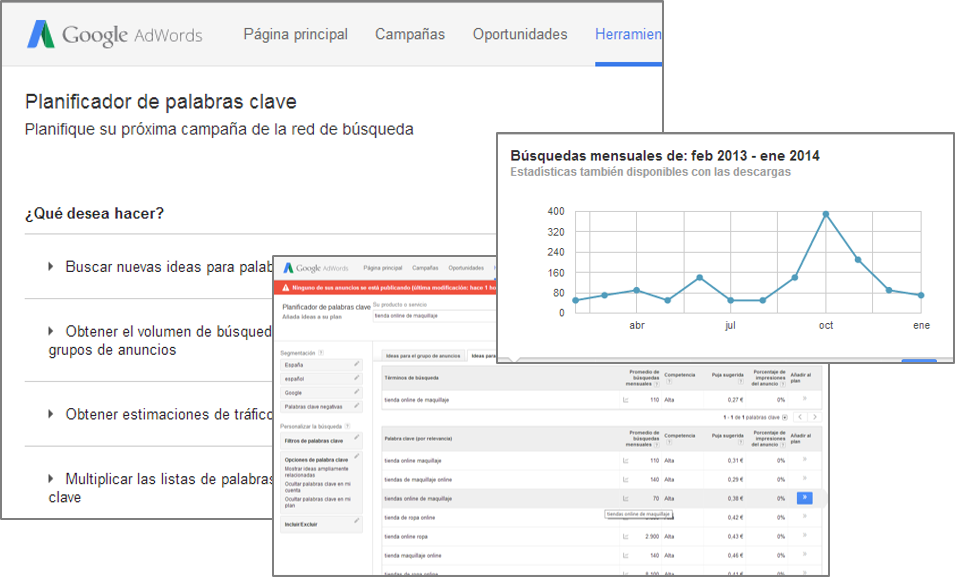Expand 'Multiplicar las listas de palabras clave' option
Image resolution: width=955 pixels, height=577 pixels.
pyautogui.click(x=51, y=478)
